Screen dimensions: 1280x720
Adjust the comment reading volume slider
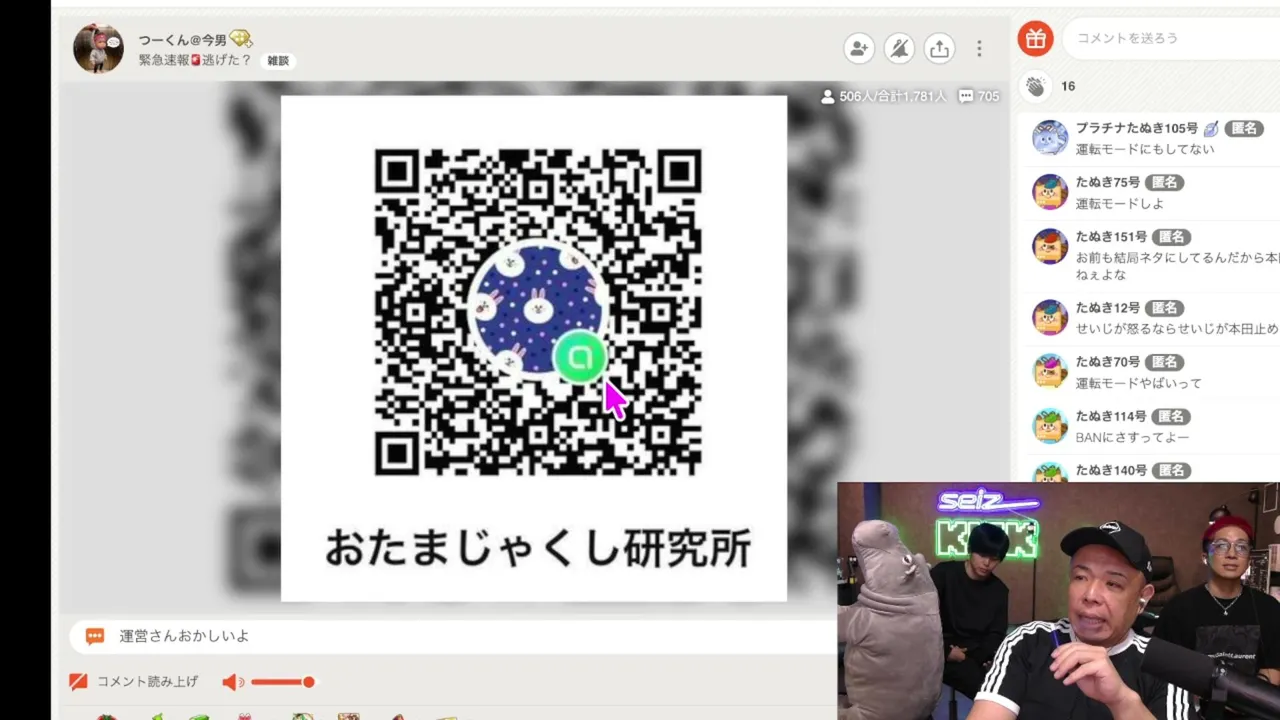click(x=283, y=682)
